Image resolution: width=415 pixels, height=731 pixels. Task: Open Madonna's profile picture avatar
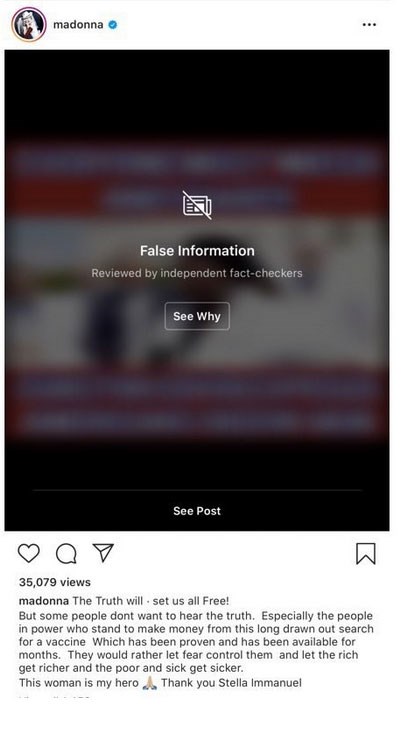coord(29,24)
